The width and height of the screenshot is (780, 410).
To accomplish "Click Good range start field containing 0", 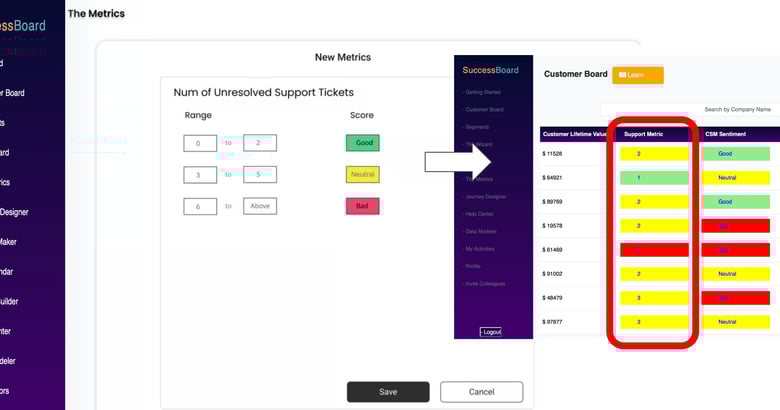I will 200,143.
